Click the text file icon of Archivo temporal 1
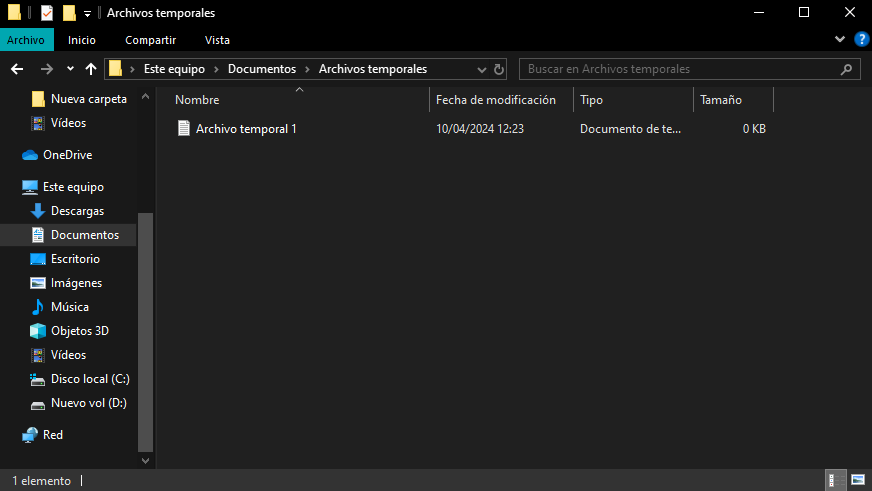The height and width of the screenshot is (491, 872). coord(184,128)
